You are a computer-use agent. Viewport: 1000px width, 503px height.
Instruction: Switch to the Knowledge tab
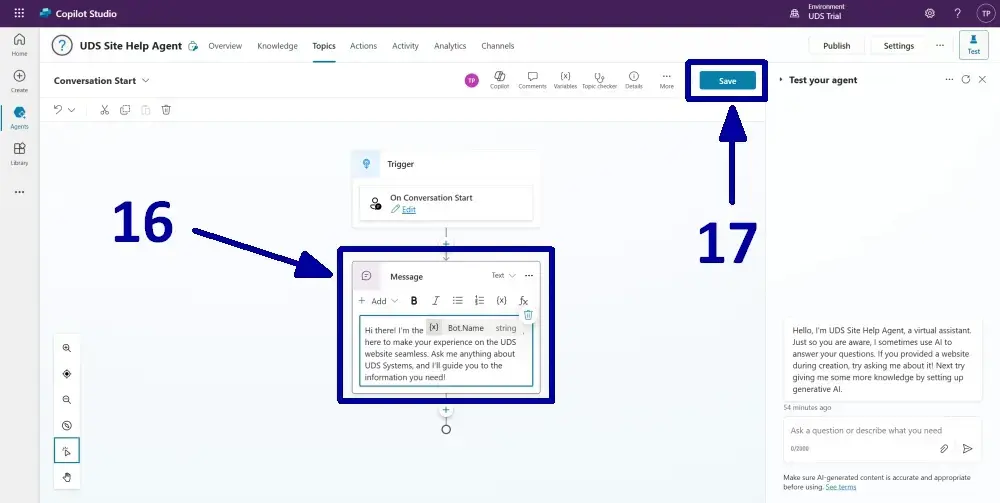coord(277,46)
